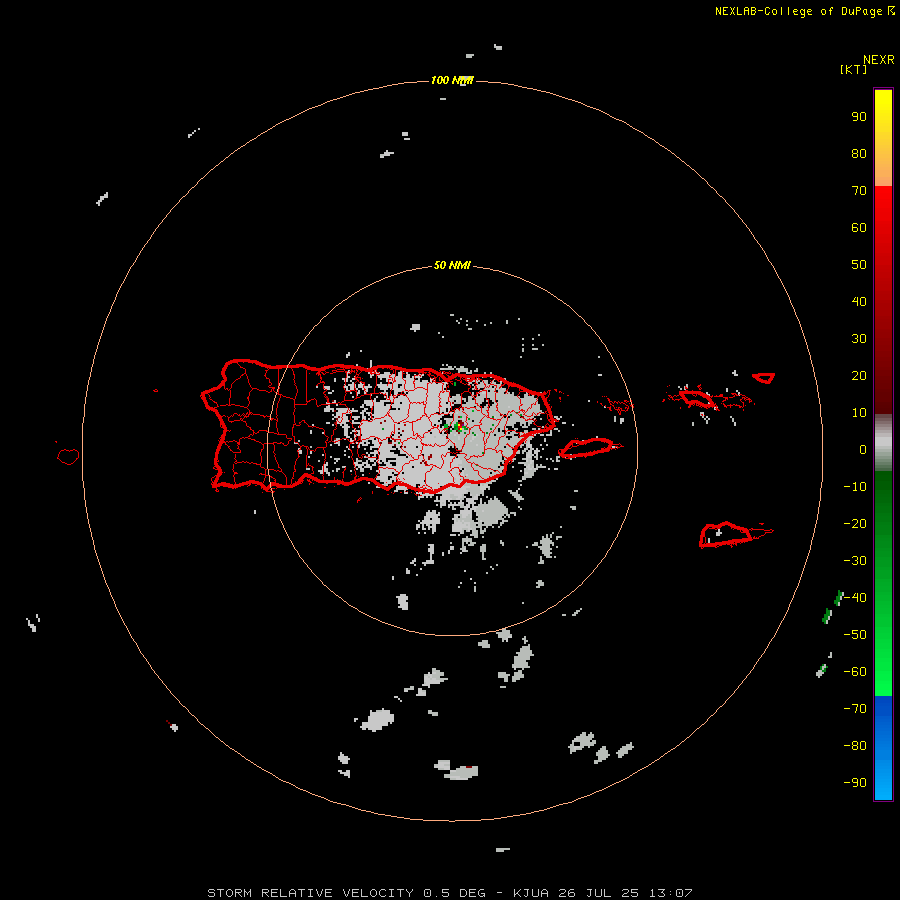The image size is (900, 900).
Task: Pick the green colorbar segment near -50
Action: click(x=883, y=634)
